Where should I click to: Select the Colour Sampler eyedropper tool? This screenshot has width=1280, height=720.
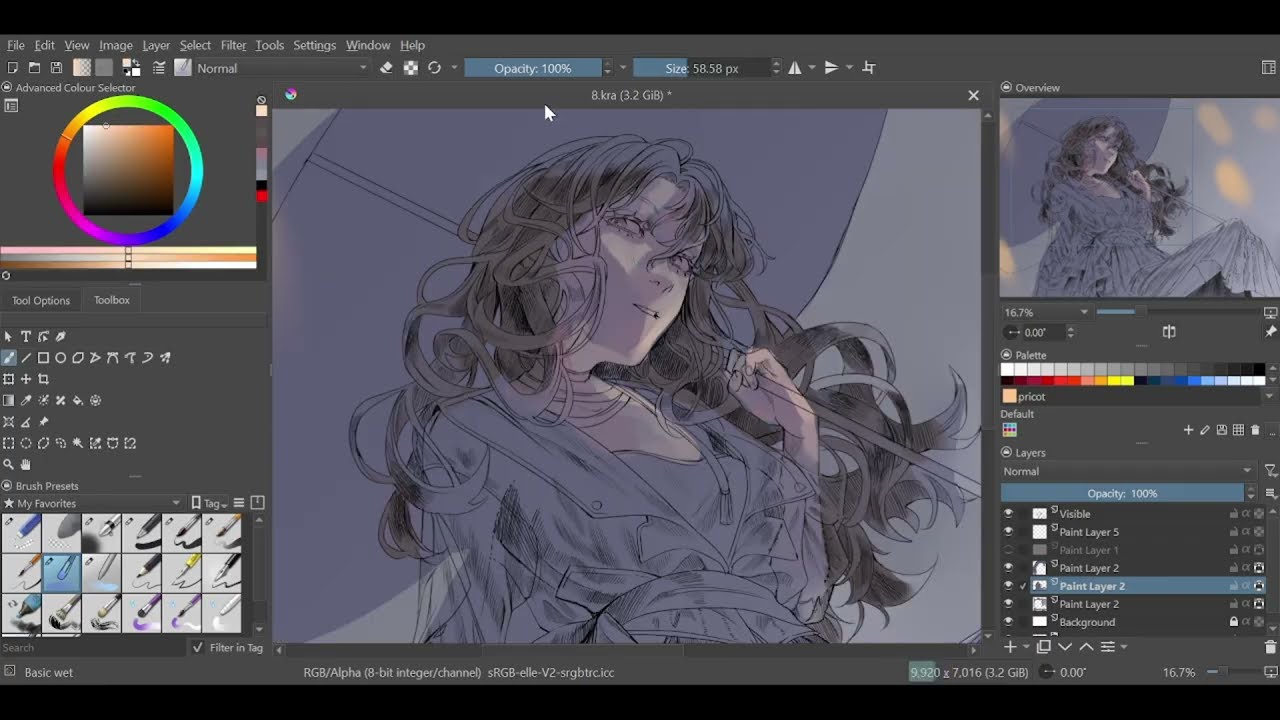(x=26, y=400)
